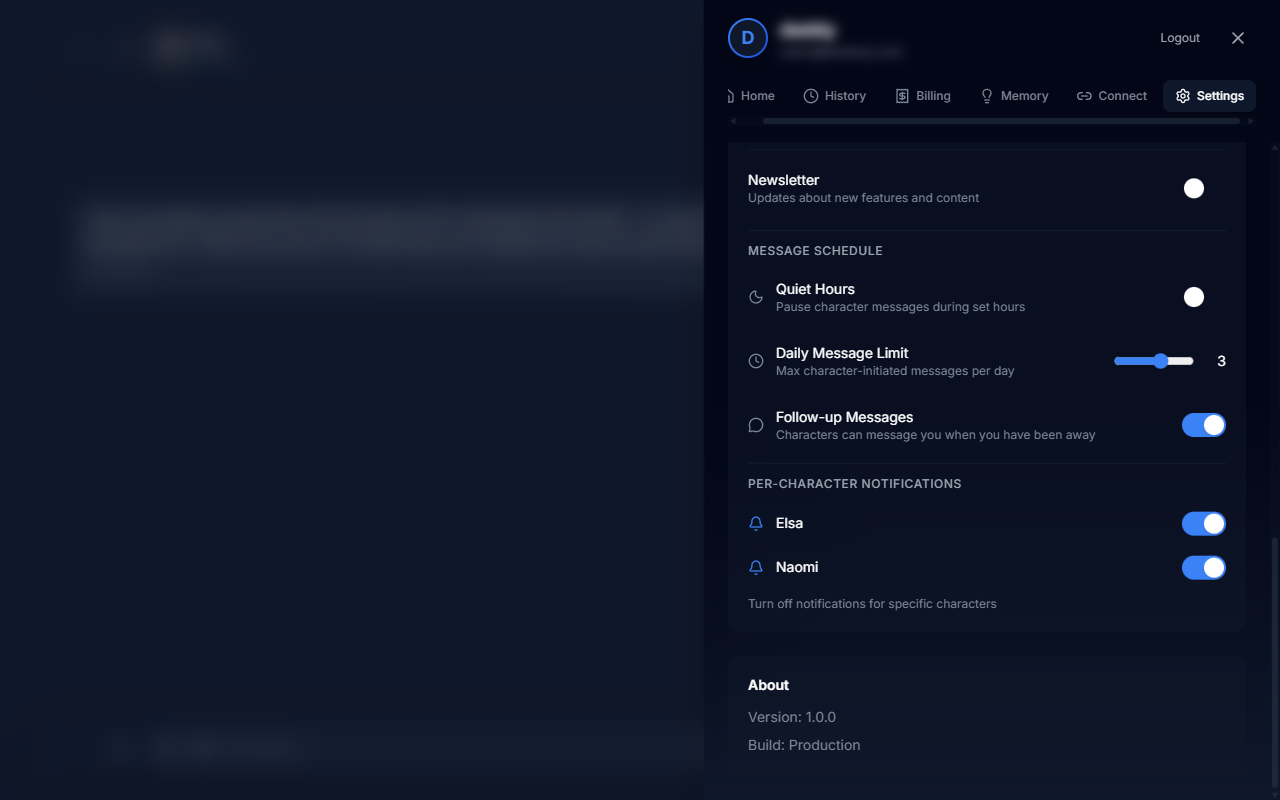This screenshot has width=1280, height=800.
Task: Go to the Memory tab
Action: (1014, 96)
